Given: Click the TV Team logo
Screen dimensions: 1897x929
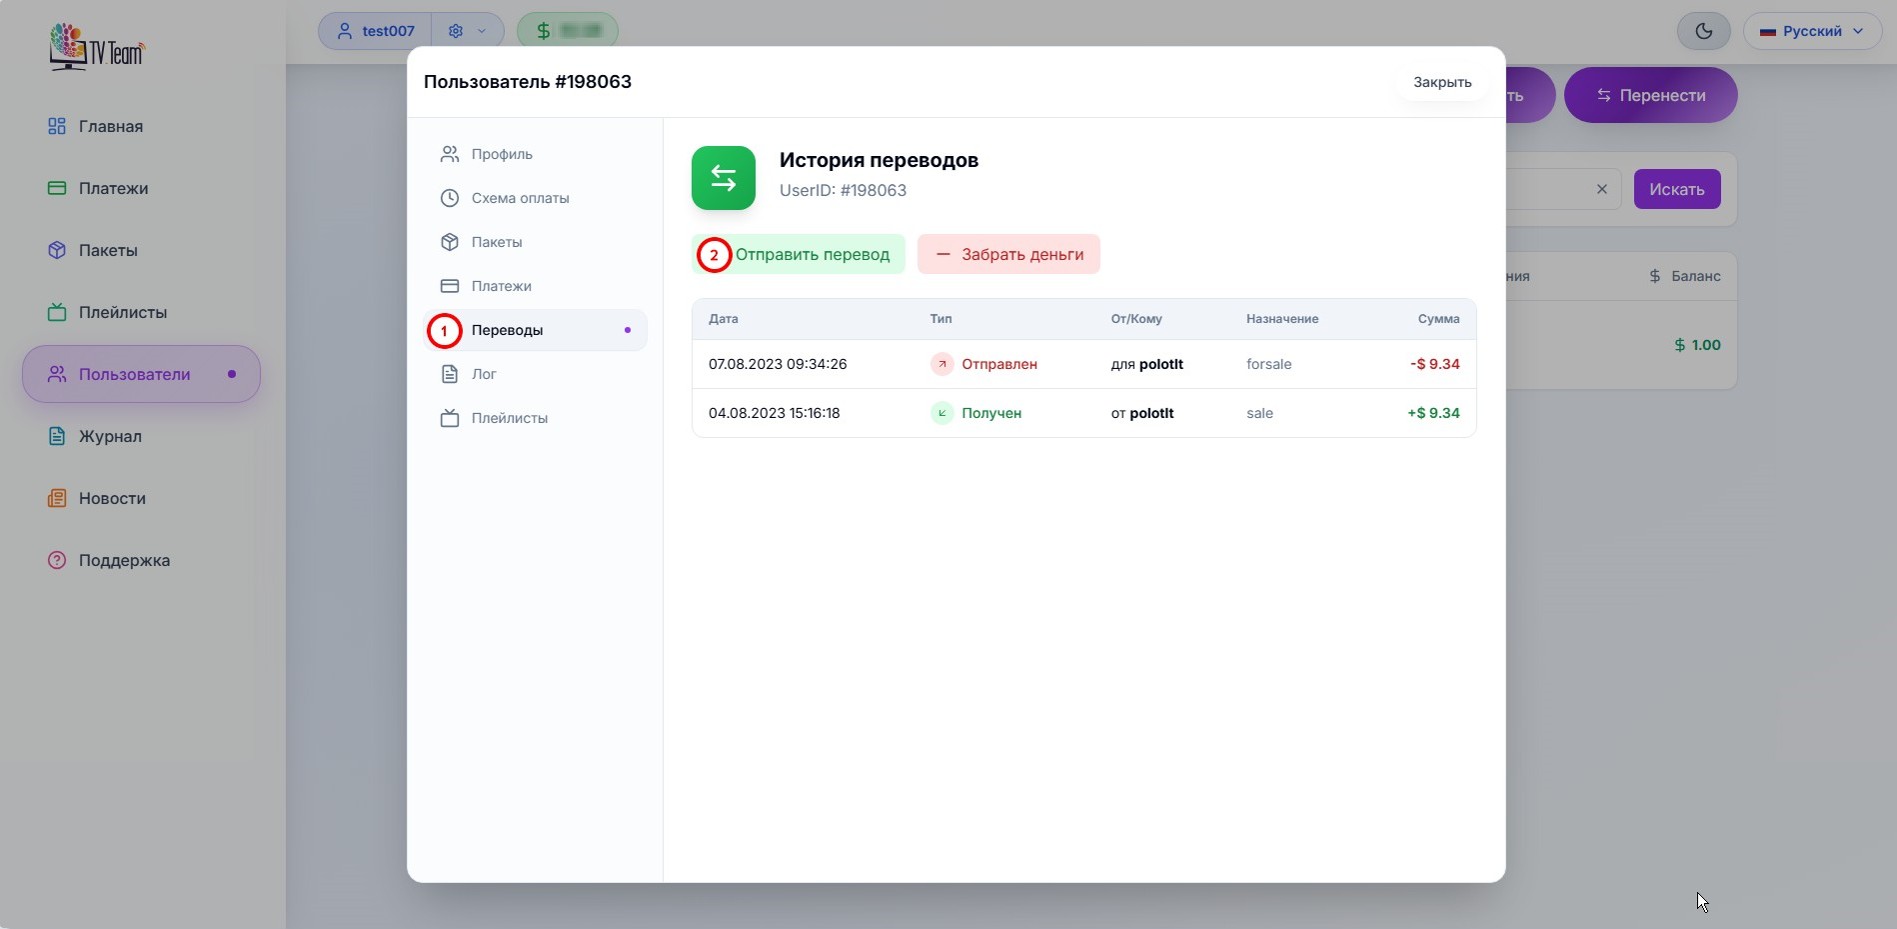Looking at the screenshot, I should tap(97, 47).
